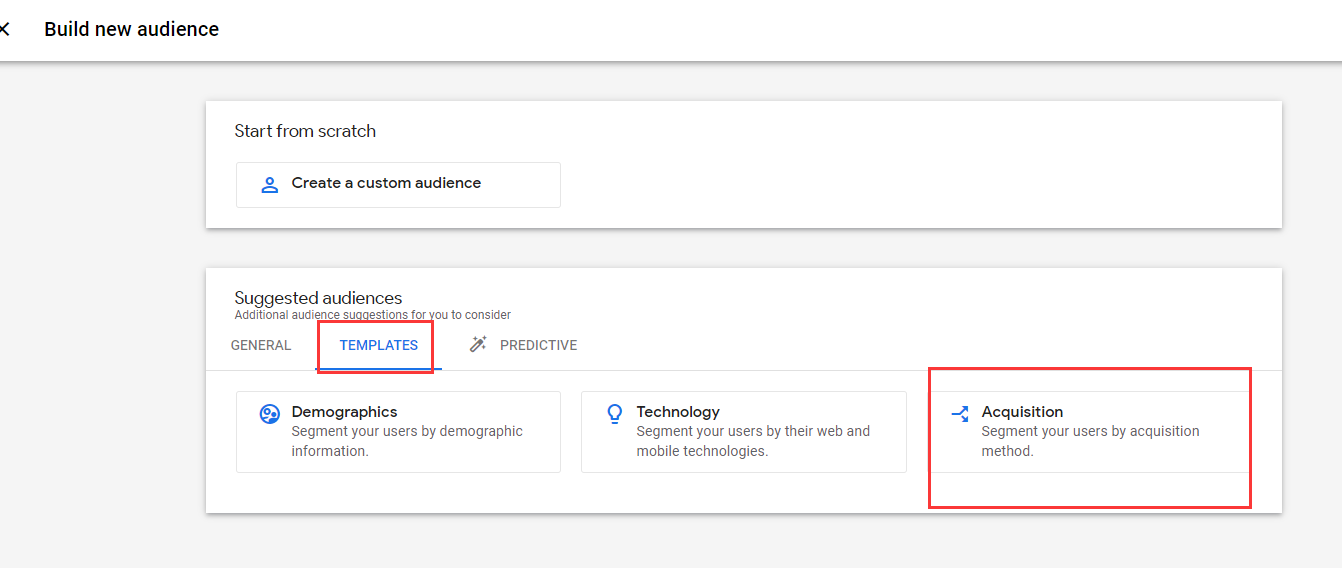Image resolution: width=1342 pixels, height=568 pixels.
Task: Switch to the General tab
Action: [261, 345]
